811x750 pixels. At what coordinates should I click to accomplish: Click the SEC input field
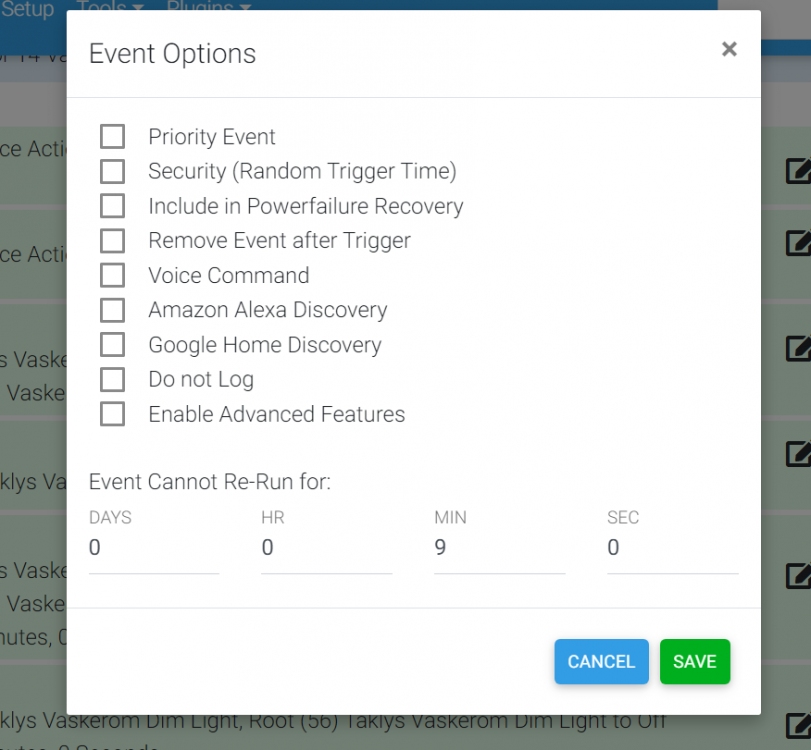pos(672,548)
